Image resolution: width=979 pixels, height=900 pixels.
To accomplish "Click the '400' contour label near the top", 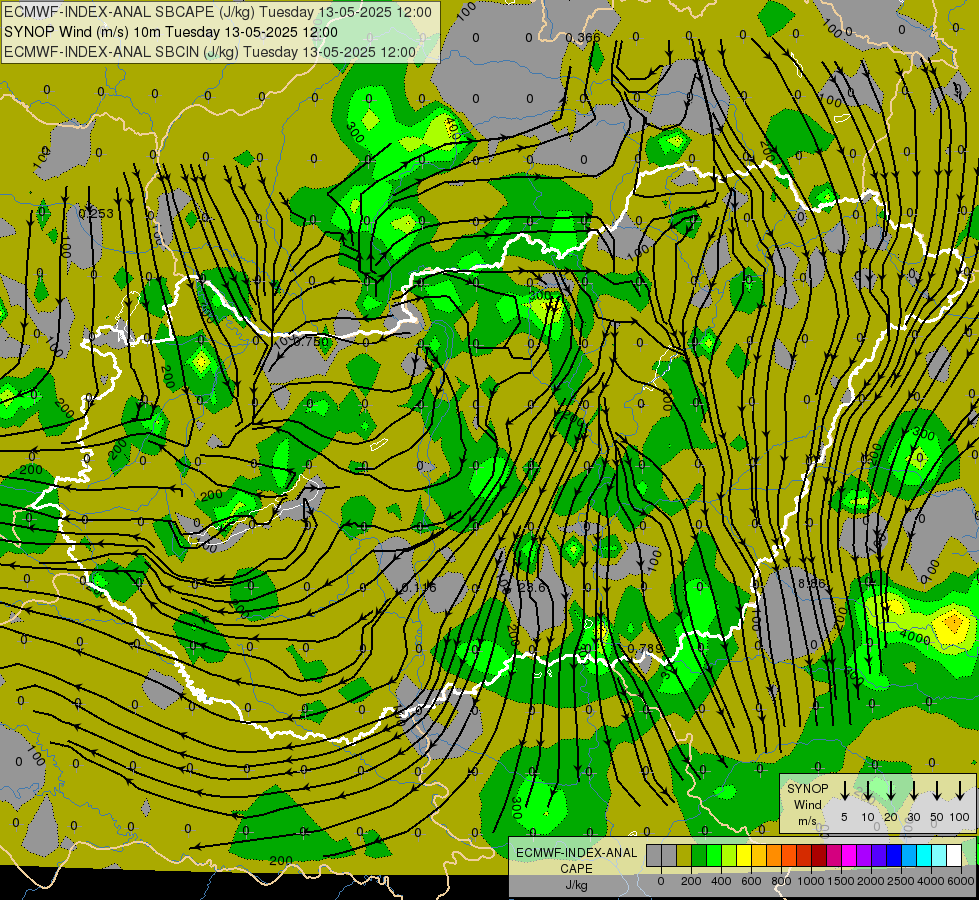I will pyautogui.click(x=452, y=129).
